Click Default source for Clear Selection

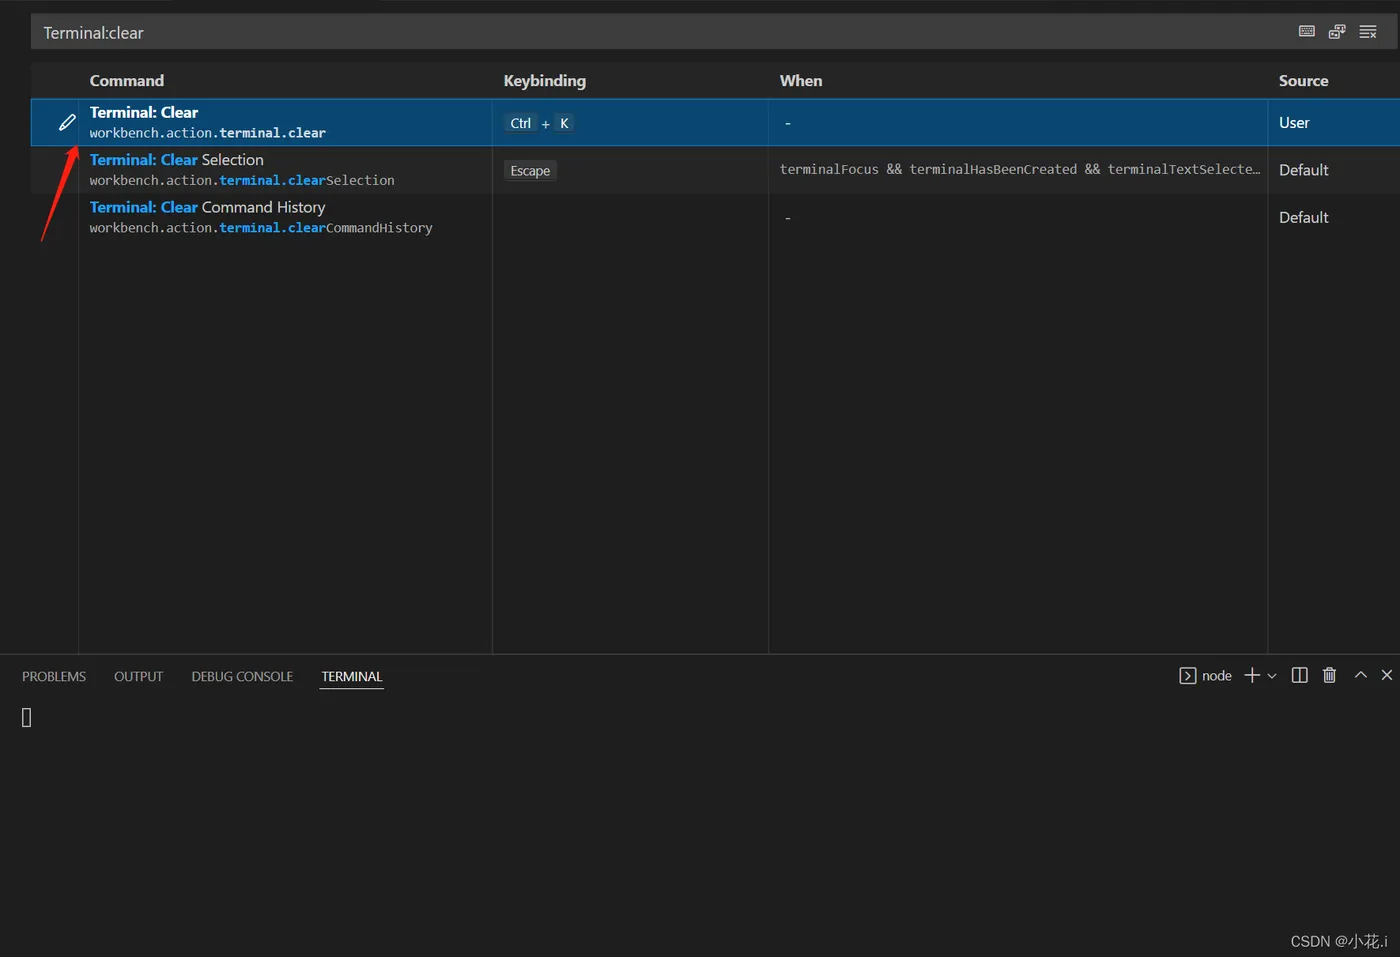coord(1304,170)
